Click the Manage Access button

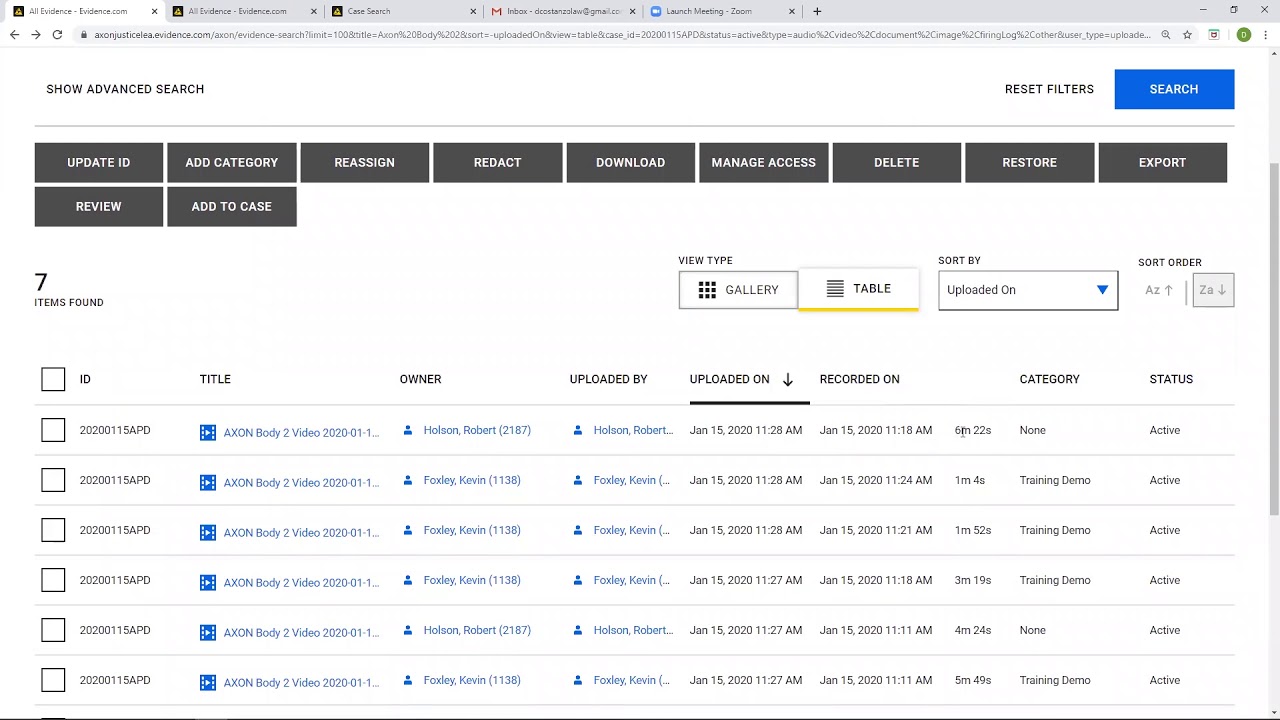coord(764,162)
